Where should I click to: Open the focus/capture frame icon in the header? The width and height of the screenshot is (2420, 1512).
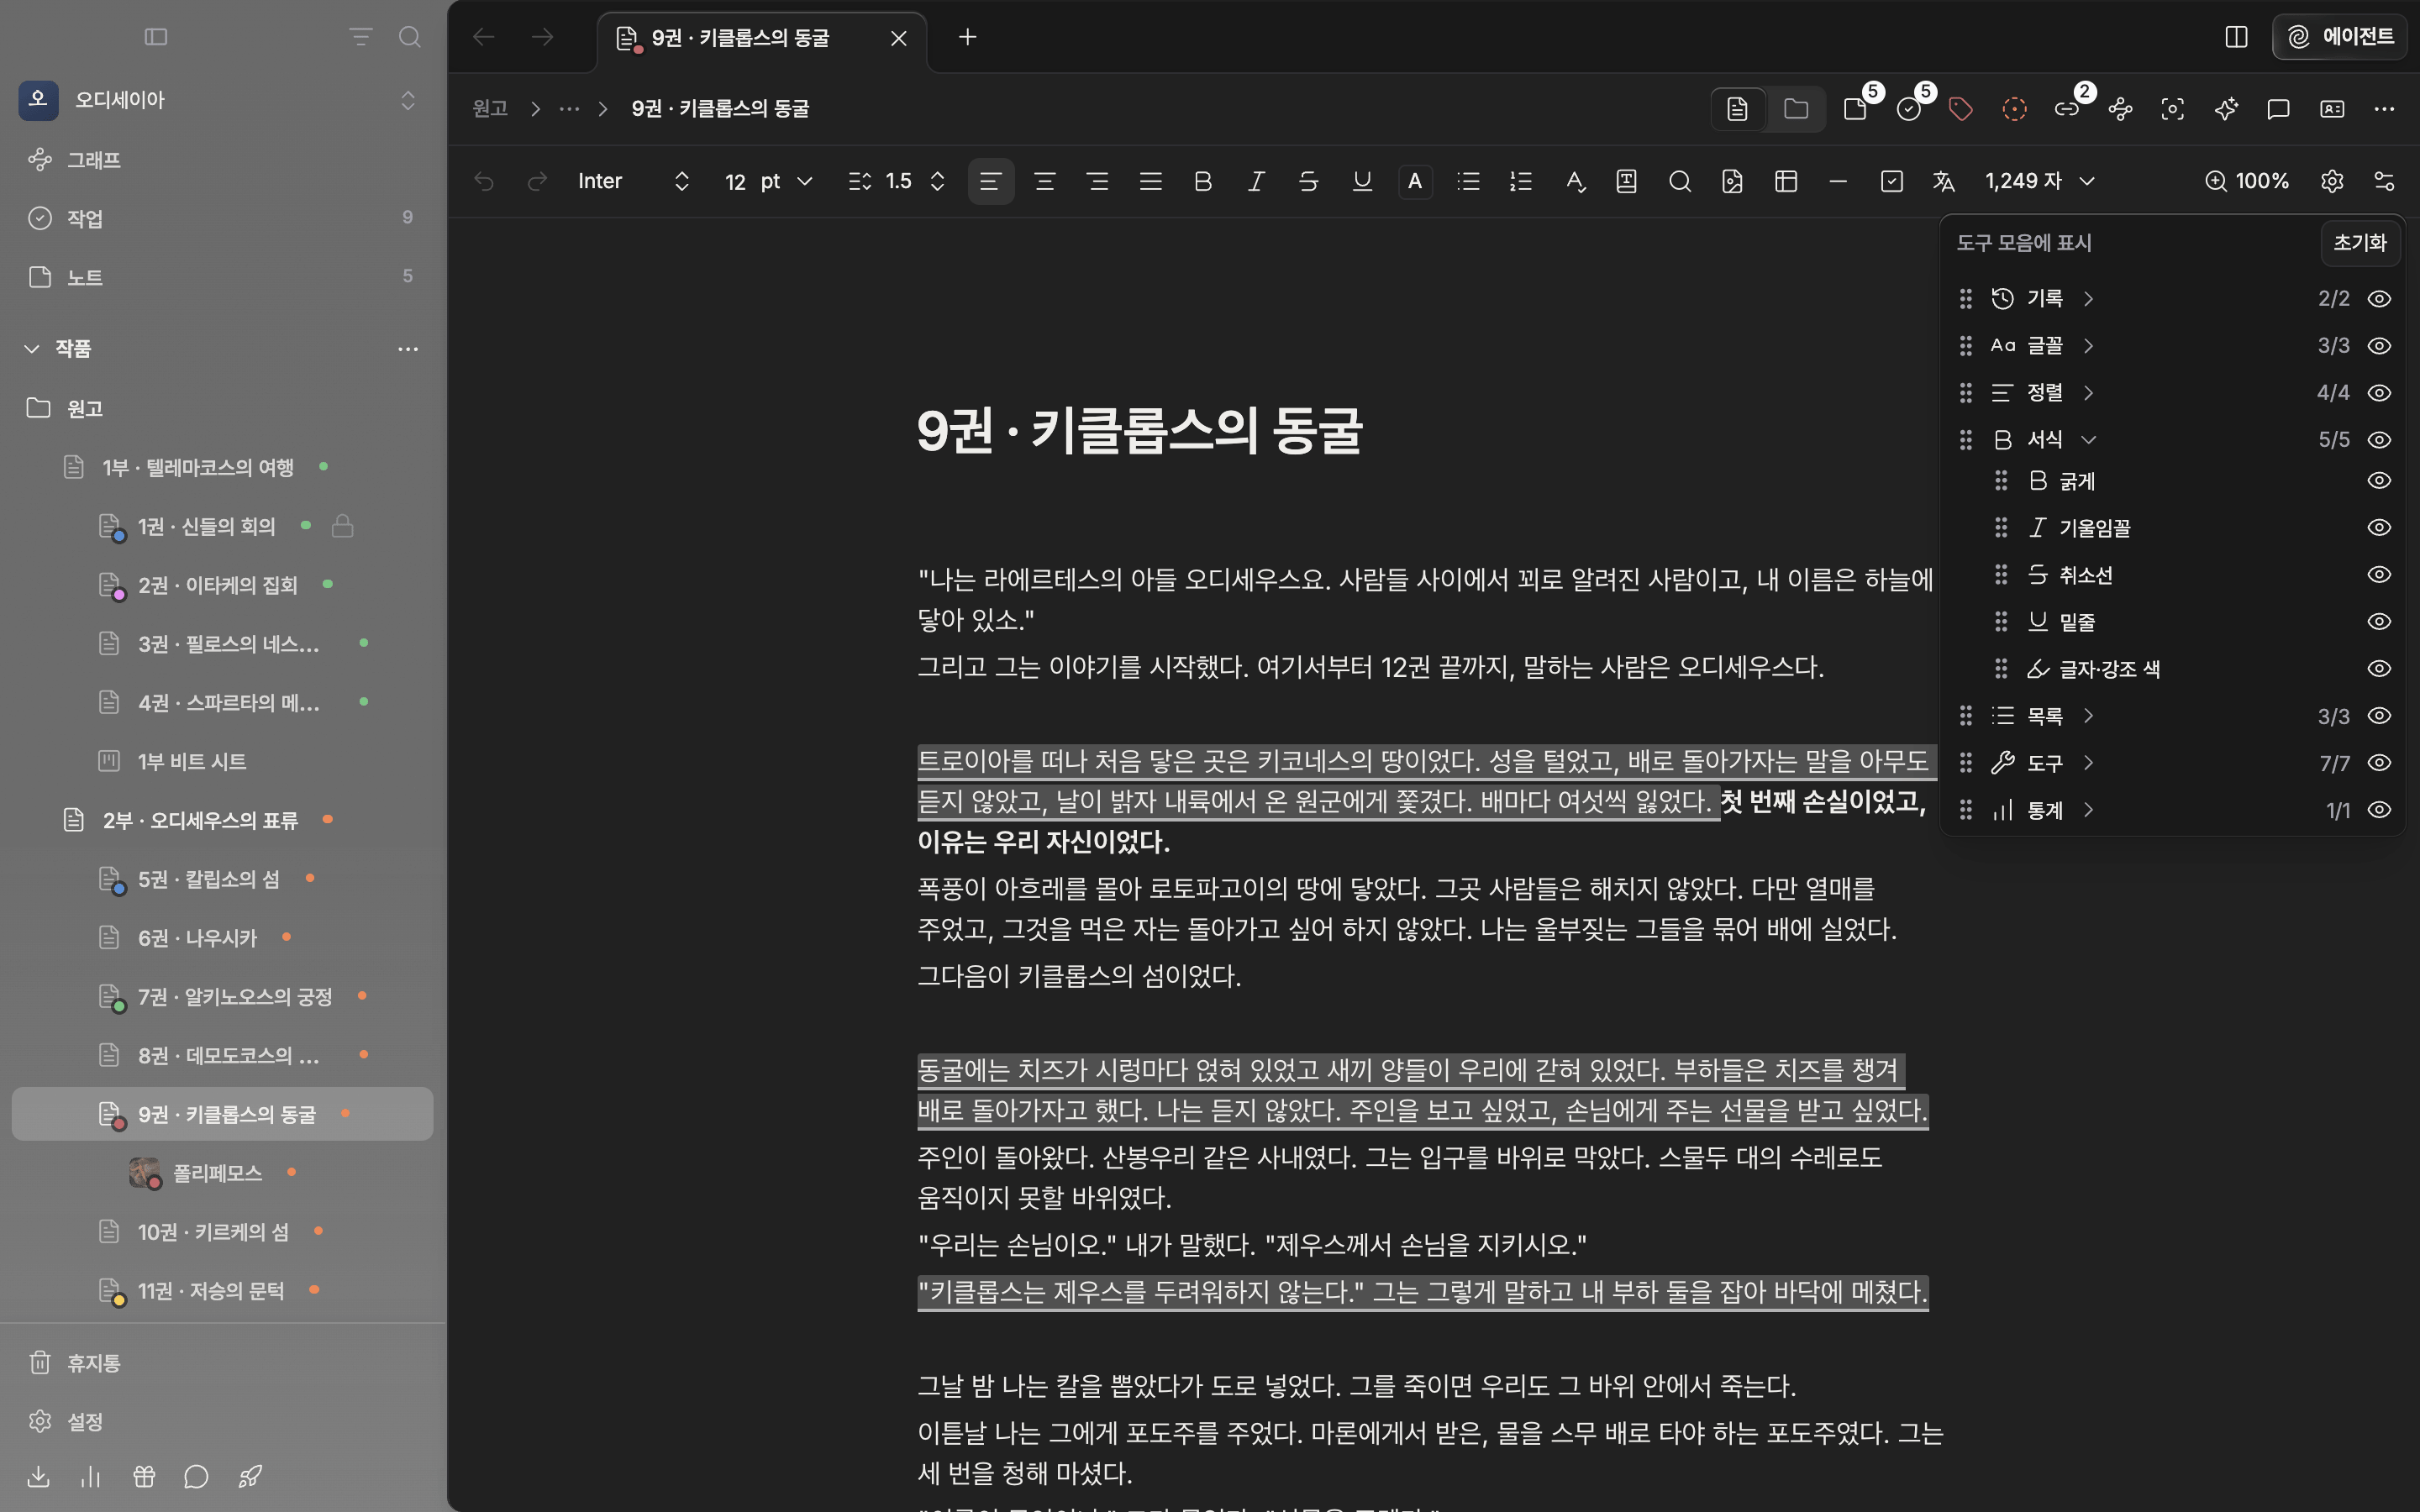(x=2173, y=109)
